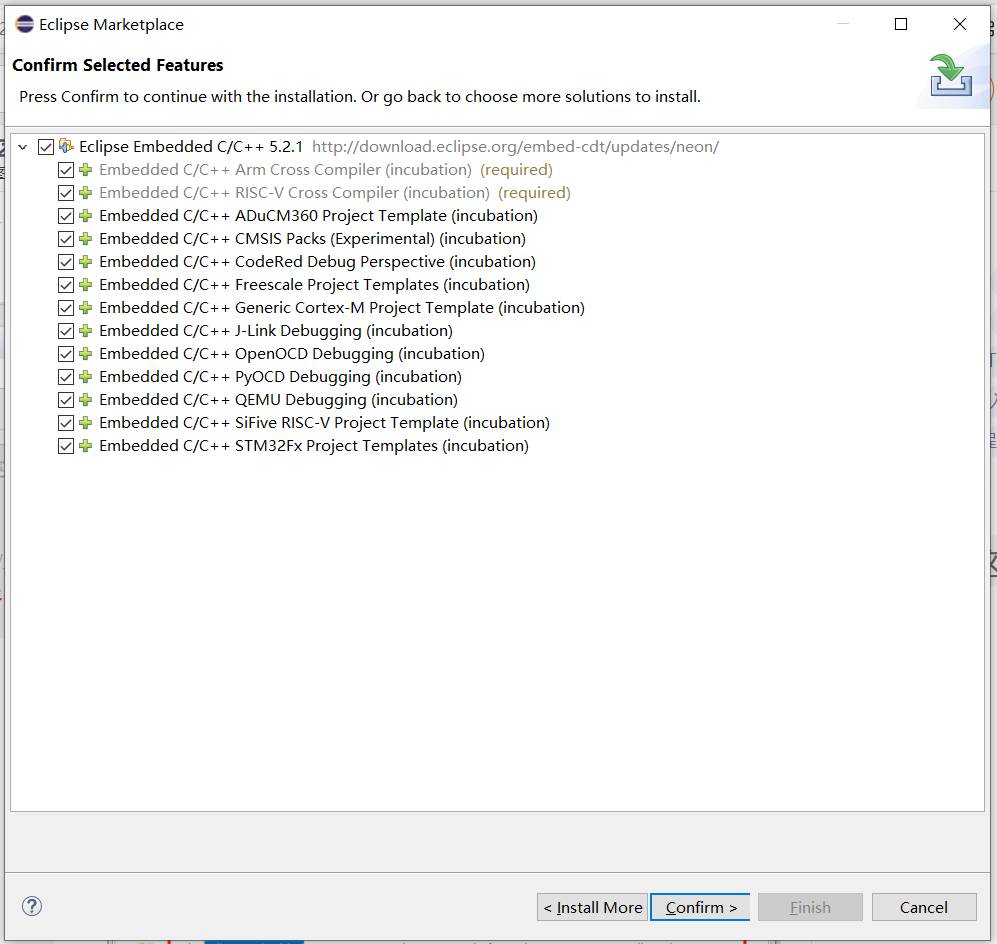Click plus icon beside SiFive RISC-V Template
997x944 pixels.
click(86, 423)
